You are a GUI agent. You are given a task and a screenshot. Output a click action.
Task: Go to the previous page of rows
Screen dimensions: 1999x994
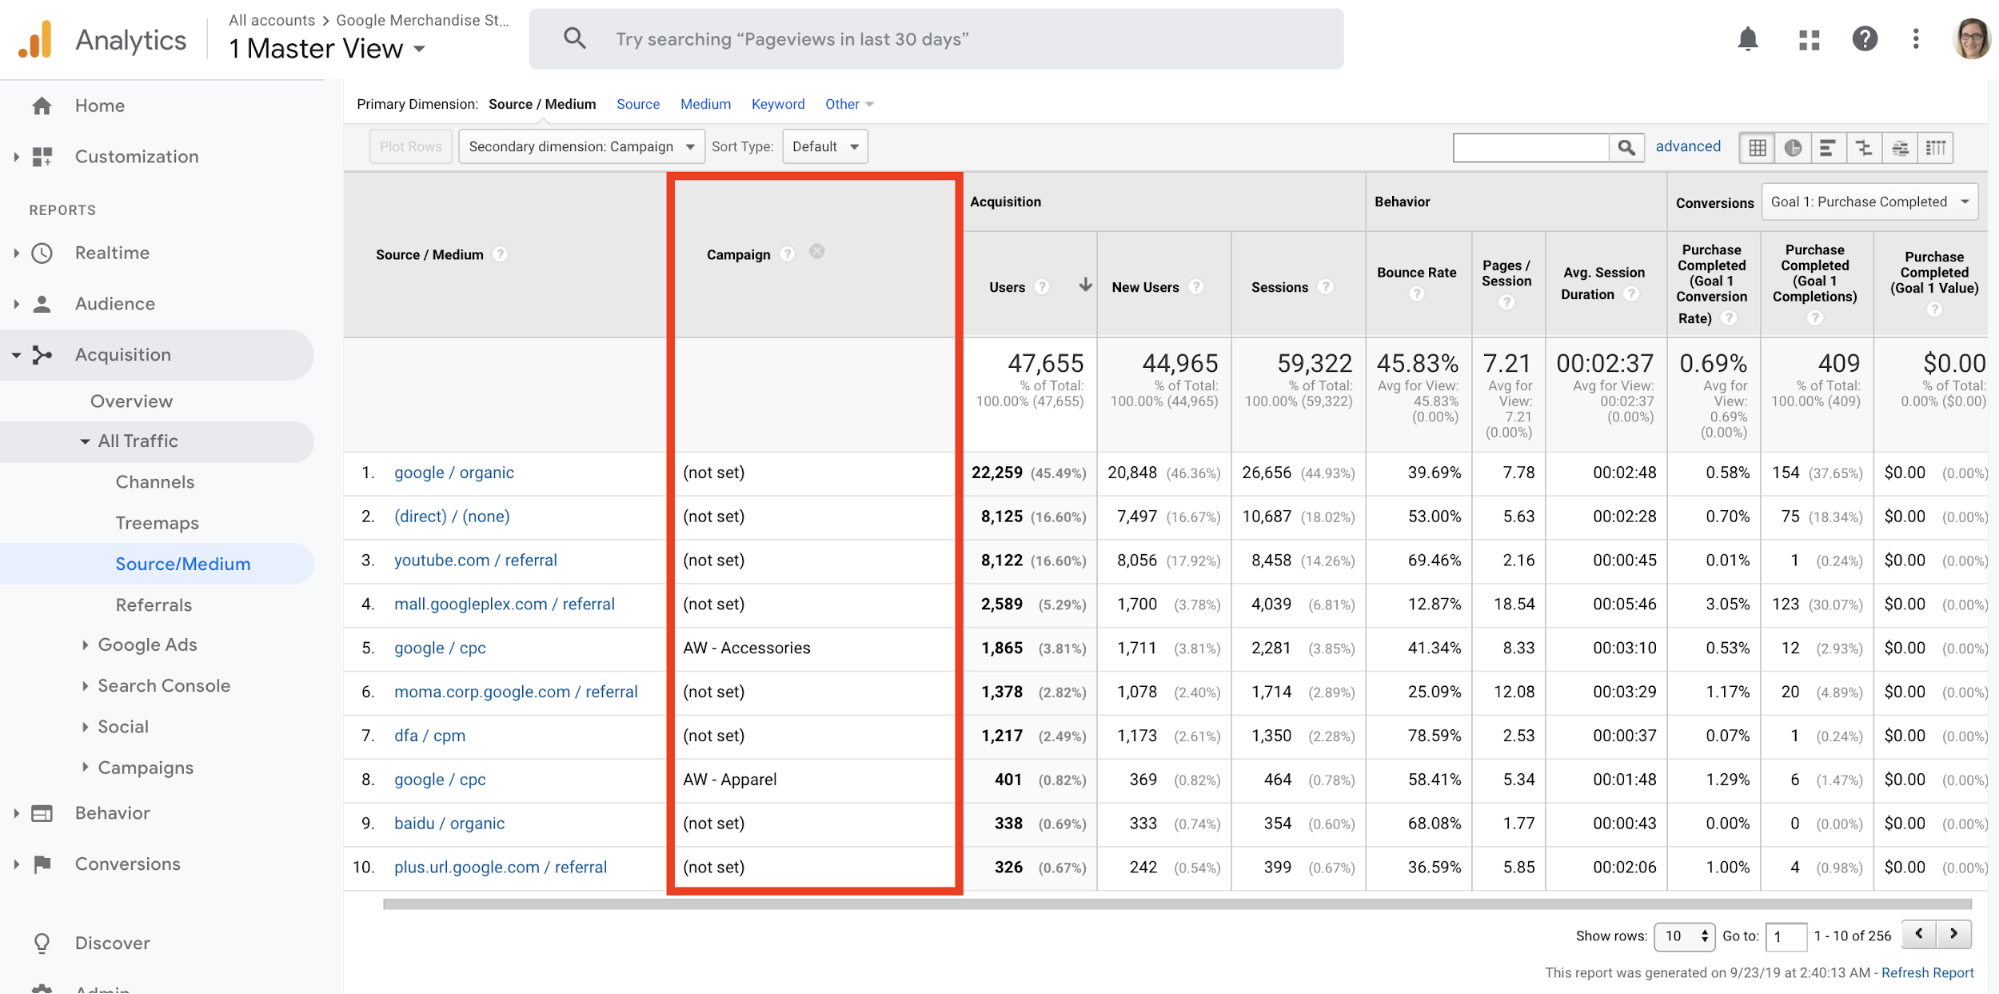tap(1919, 934)
